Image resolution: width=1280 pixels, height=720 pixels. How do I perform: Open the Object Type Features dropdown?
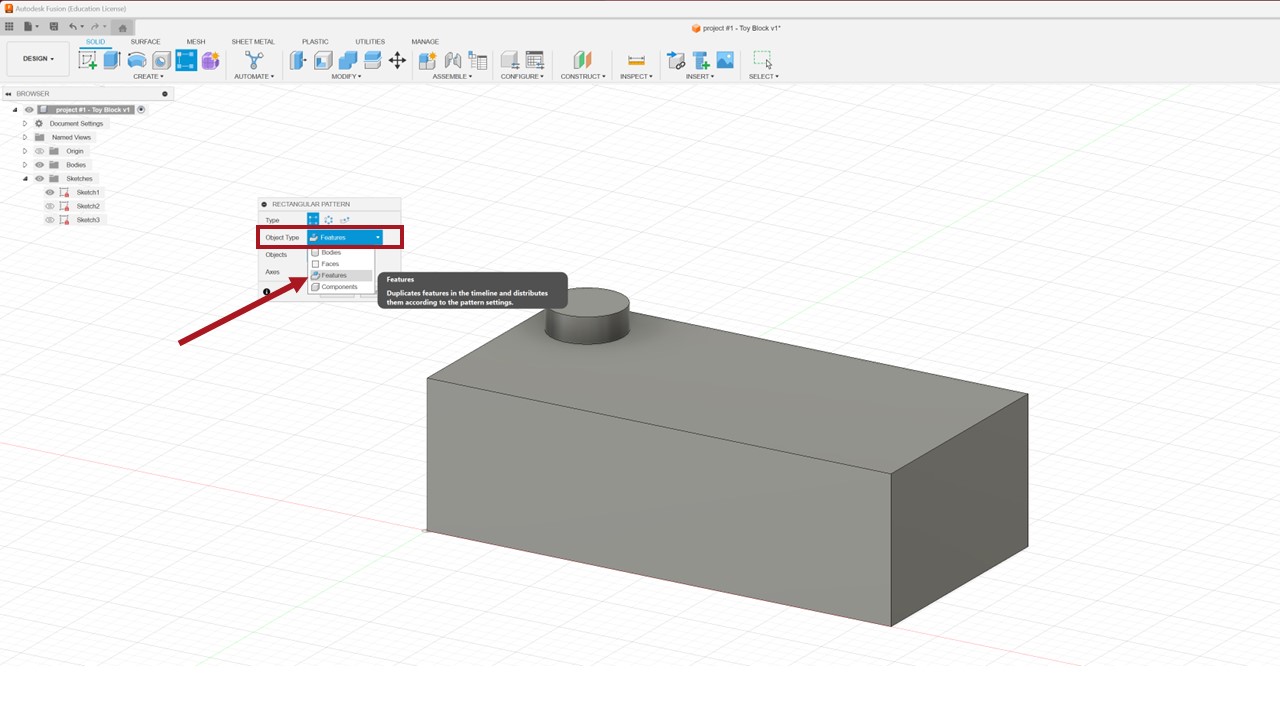[344, 238]
